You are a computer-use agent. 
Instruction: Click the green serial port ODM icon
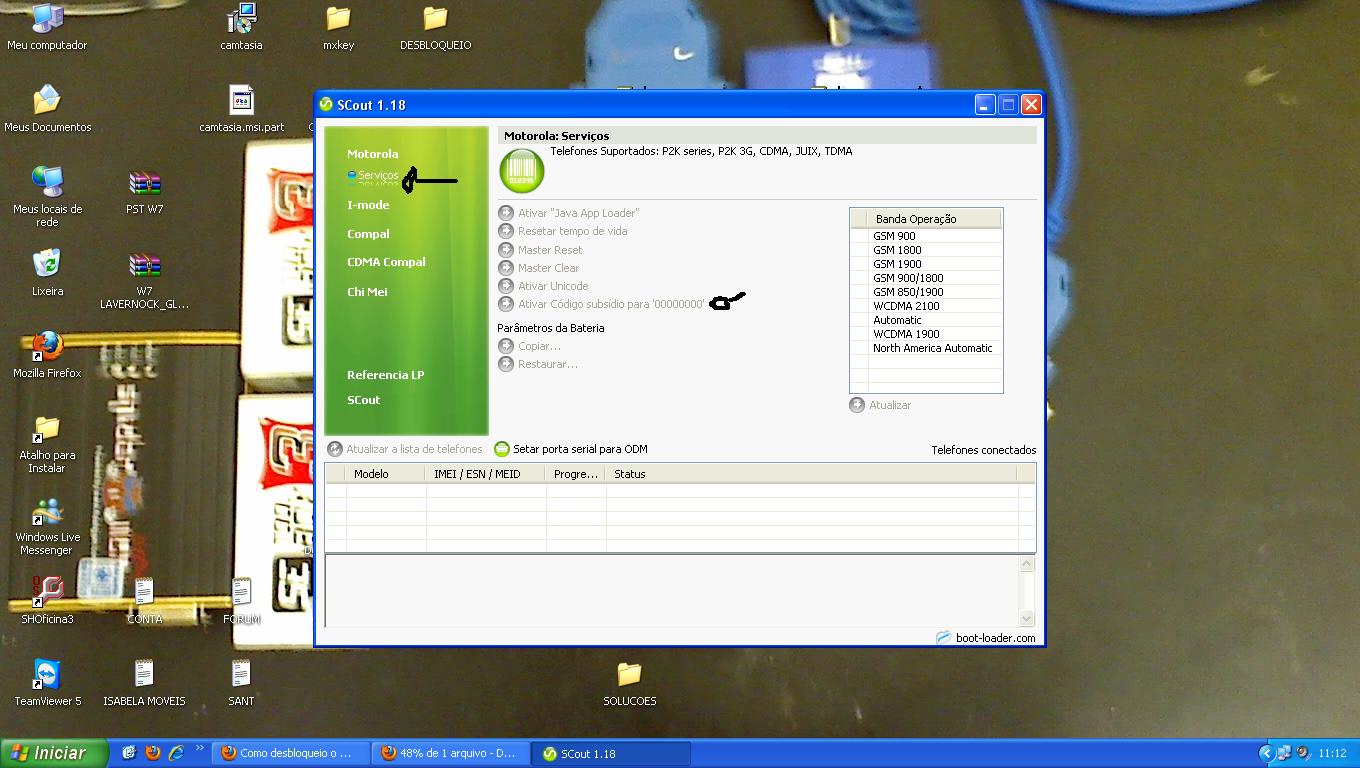click(x=502, y=449)
